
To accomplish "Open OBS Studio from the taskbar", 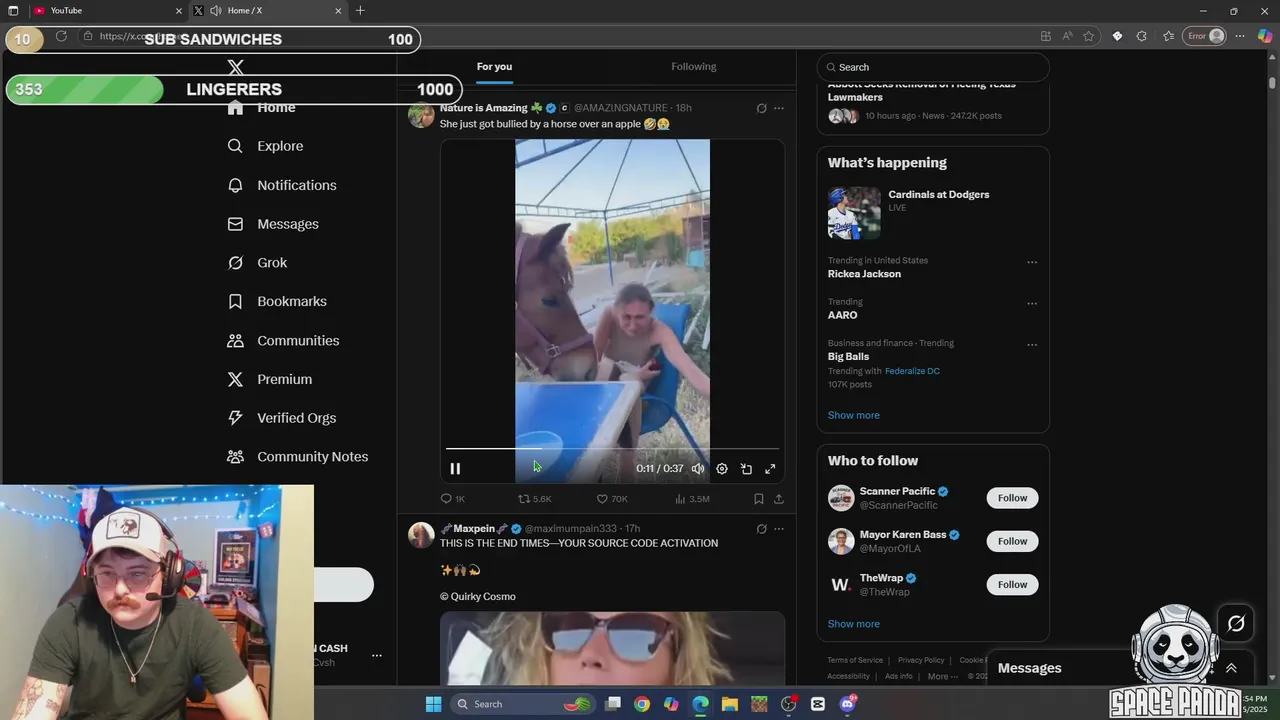I will 789,704.
